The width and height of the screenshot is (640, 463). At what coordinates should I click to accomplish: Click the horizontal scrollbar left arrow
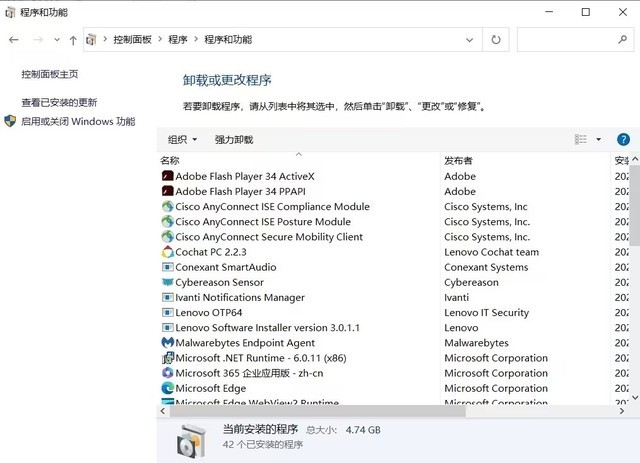click(x=163, y=411)
